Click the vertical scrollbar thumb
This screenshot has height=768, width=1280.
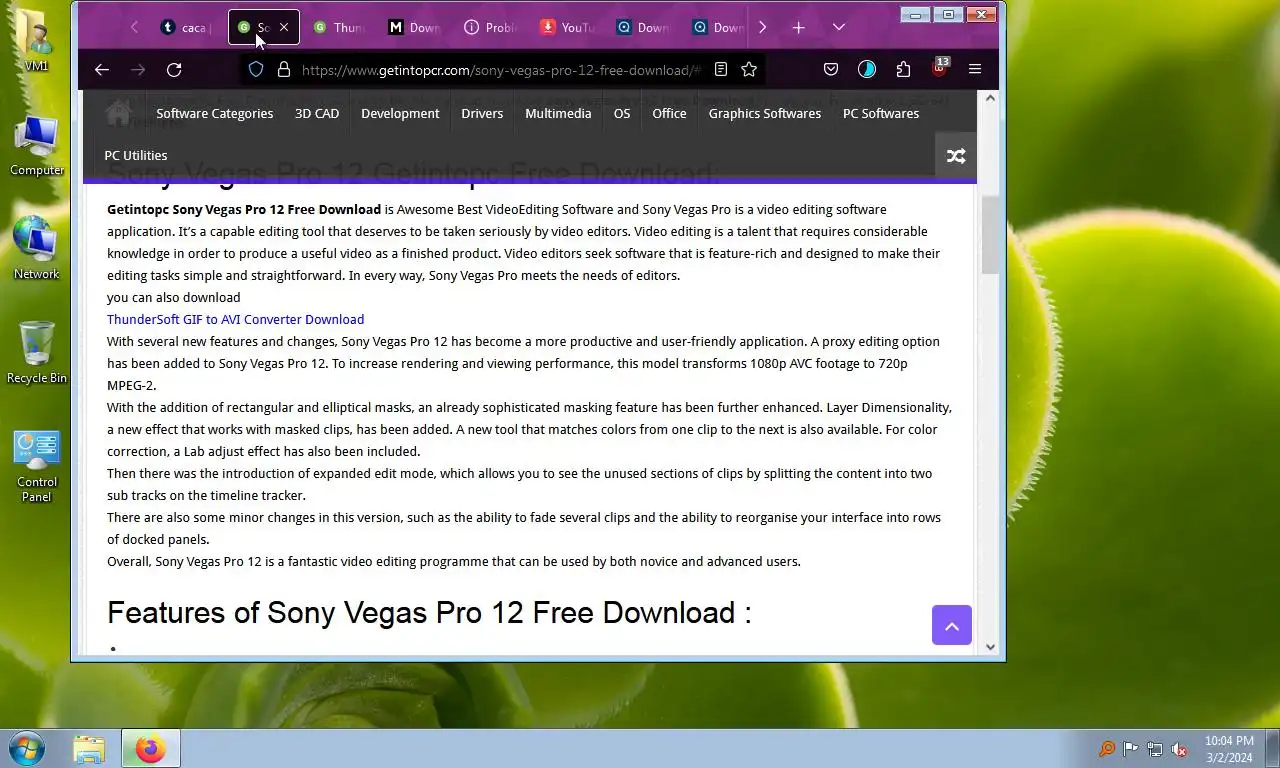click(991, 235)
